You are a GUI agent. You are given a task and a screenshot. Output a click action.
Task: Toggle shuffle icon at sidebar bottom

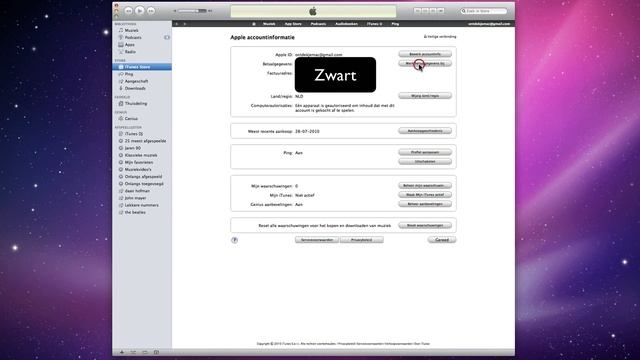pos(133,352)
